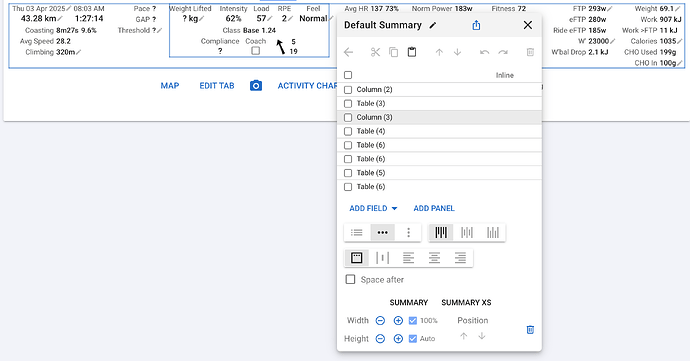Uncheck the 100% width checkbox
The image size is (690, 361).
[413, 320]
